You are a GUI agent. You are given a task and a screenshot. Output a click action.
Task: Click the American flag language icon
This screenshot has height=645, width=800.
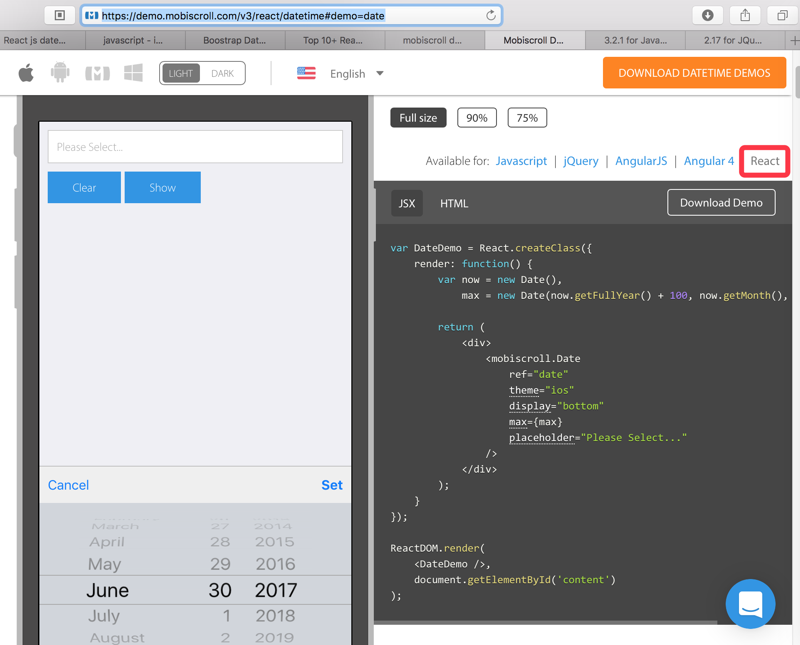click(306, 72)
